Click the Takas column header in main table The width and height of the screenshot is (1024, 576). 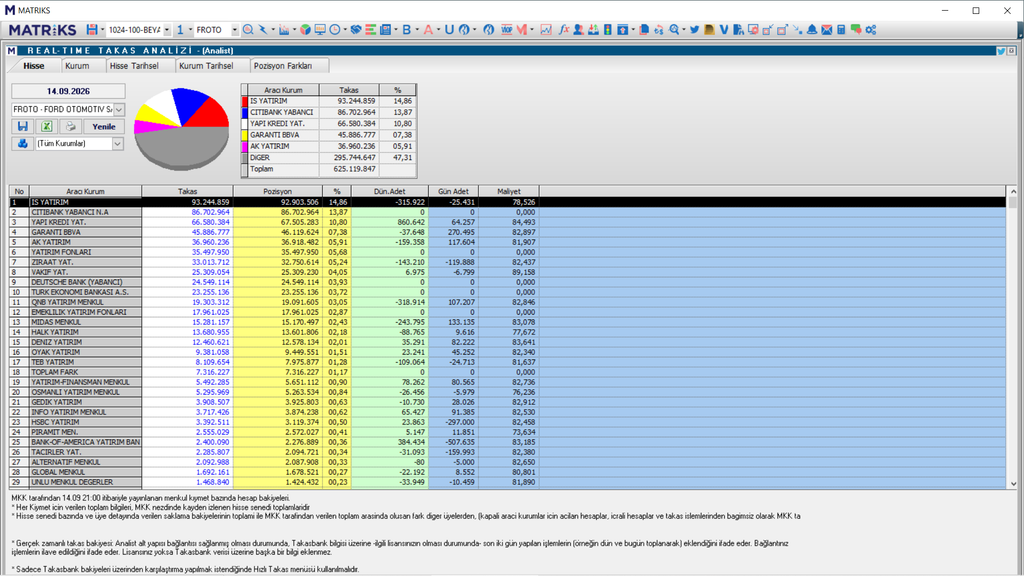[x=187, y=191]
